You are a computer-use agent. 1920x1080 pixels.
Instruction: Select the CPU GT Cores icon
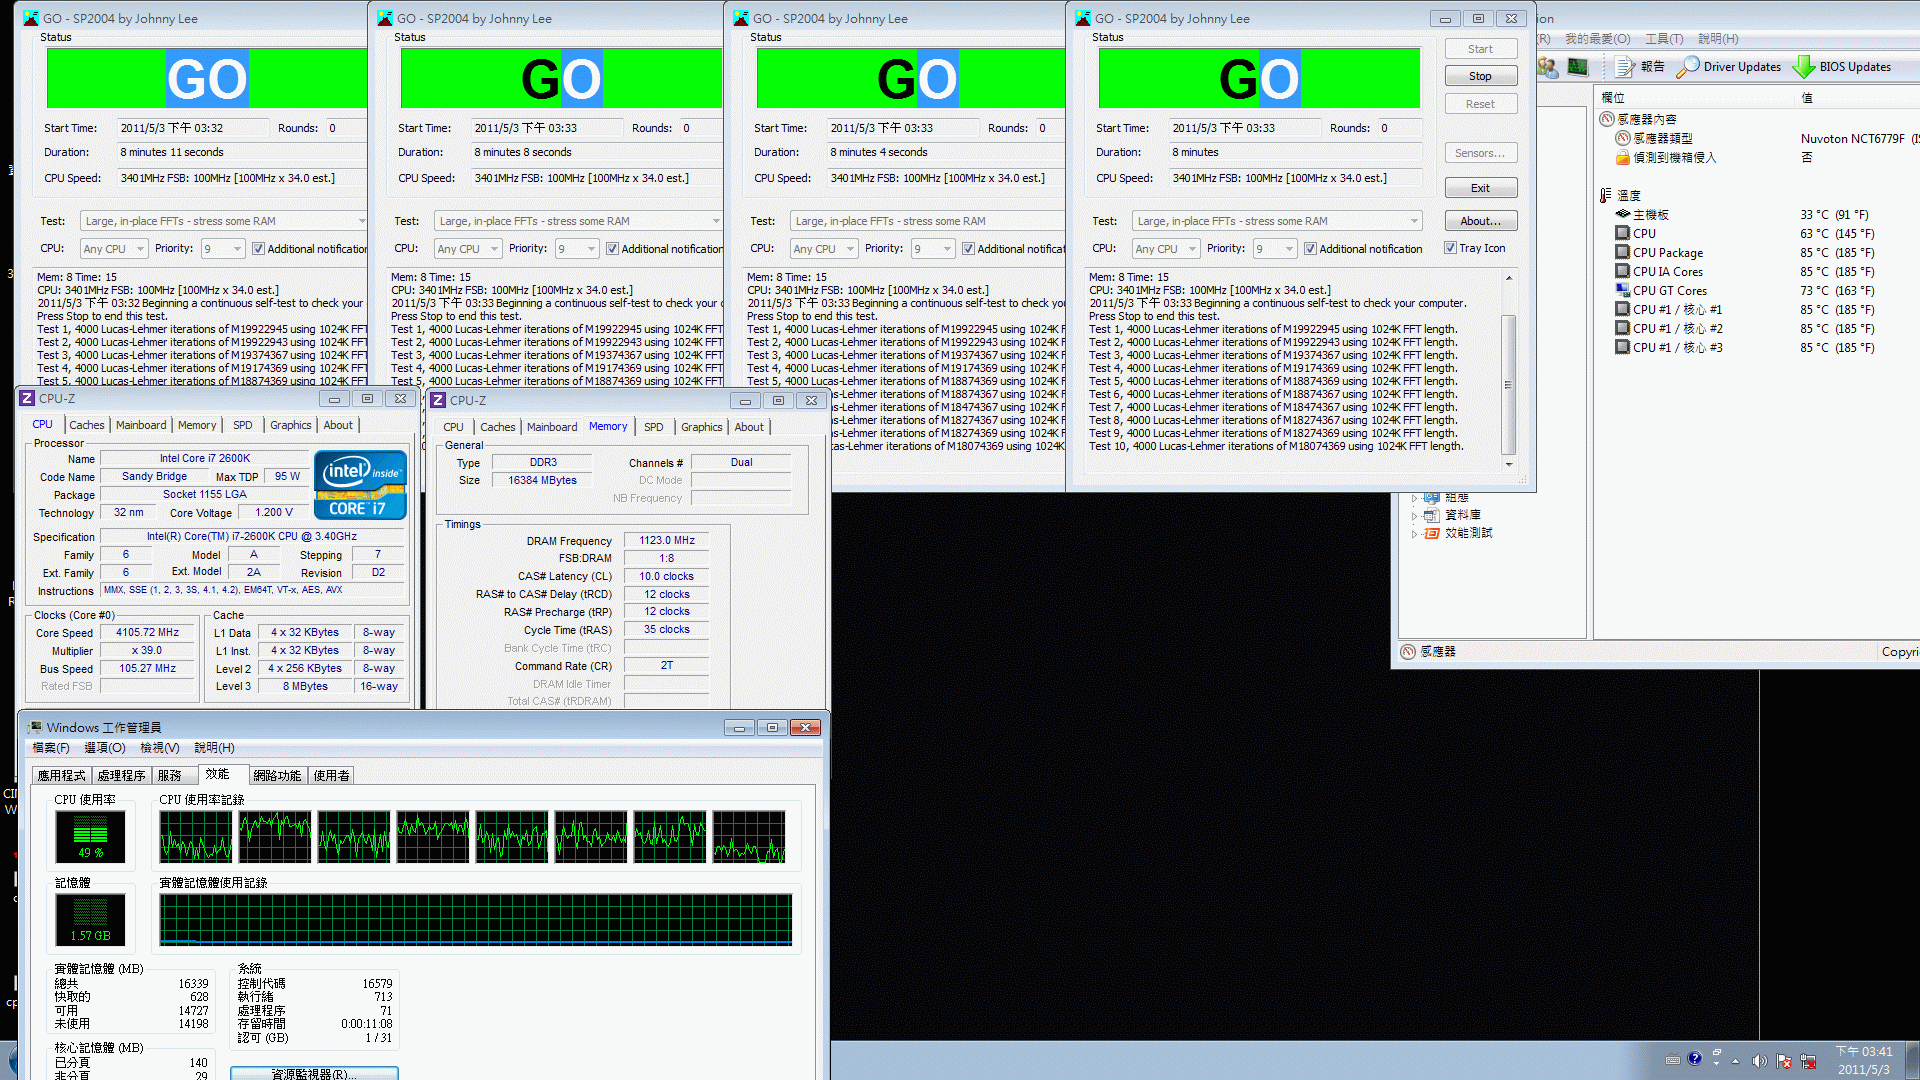point(1623,290)
